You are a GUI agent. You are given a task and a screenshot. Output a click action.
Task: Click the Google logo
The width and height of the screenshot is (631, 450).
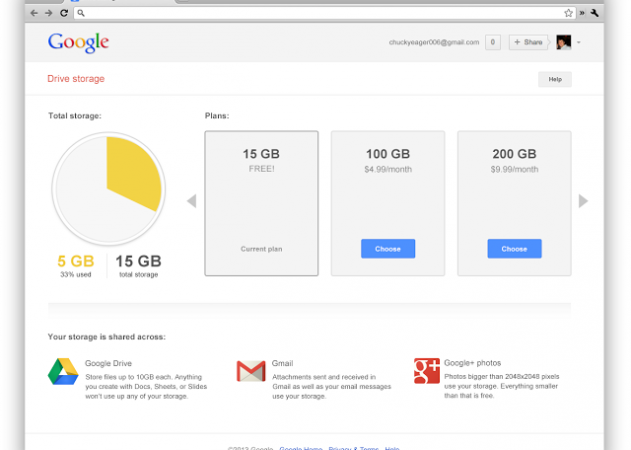click(78, 42)
